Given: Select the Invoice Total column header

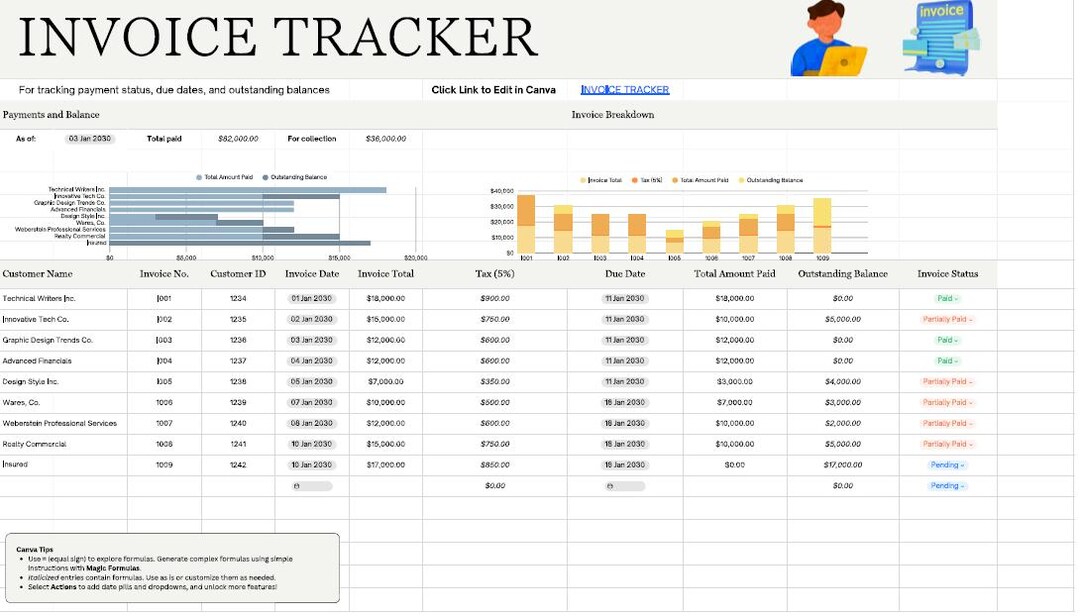Looking at the screenshot, I should [x=386, y=274].
